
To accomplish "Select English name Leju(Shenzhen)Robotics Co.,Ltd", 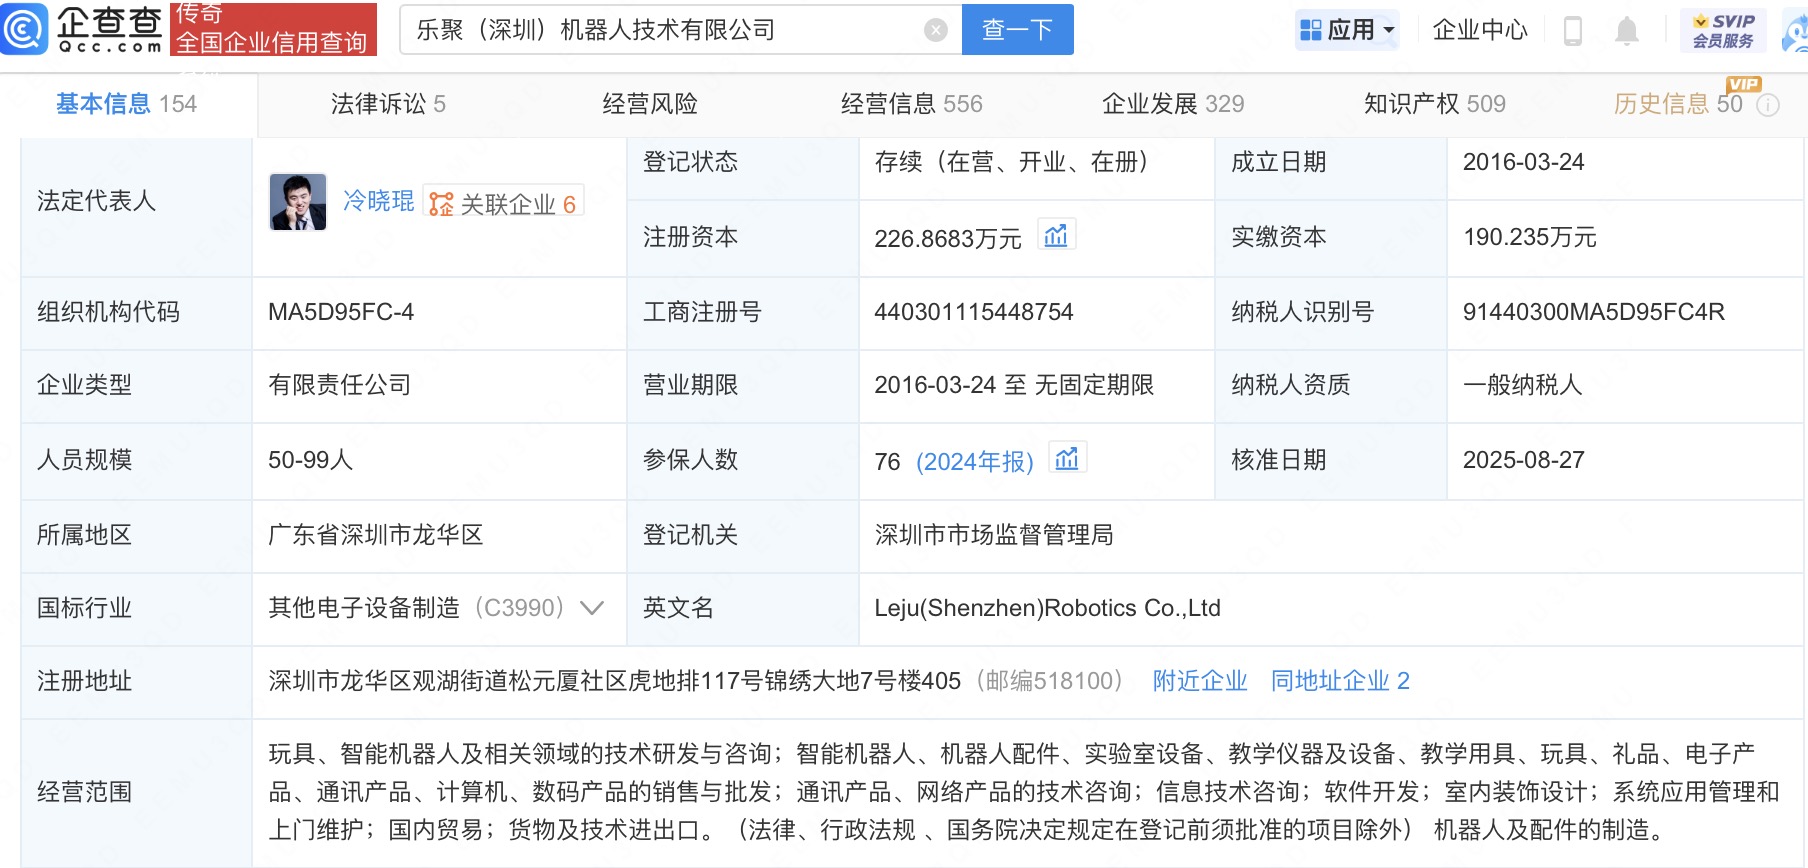I will [x=1047, y=608].
